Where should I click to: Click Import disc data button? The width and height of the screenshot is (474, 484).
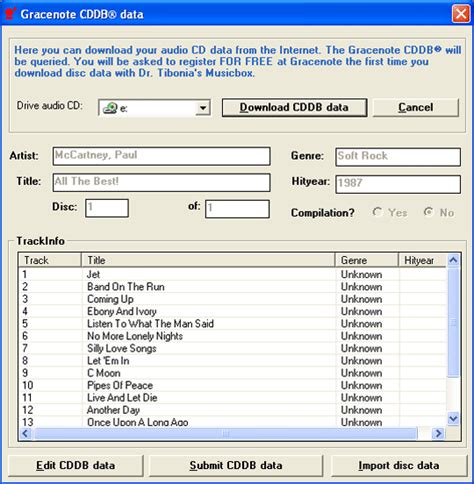(399, 465)
